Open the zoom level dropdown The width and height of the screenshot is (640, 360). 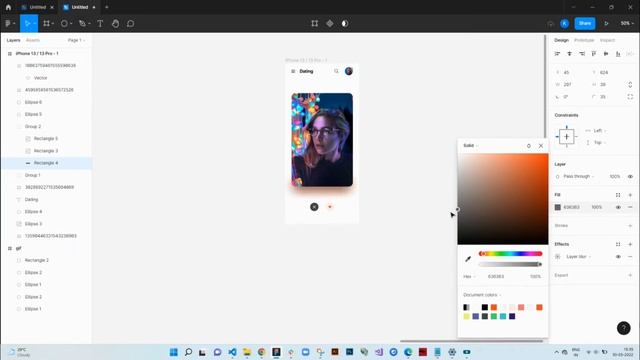pos(627,23)
